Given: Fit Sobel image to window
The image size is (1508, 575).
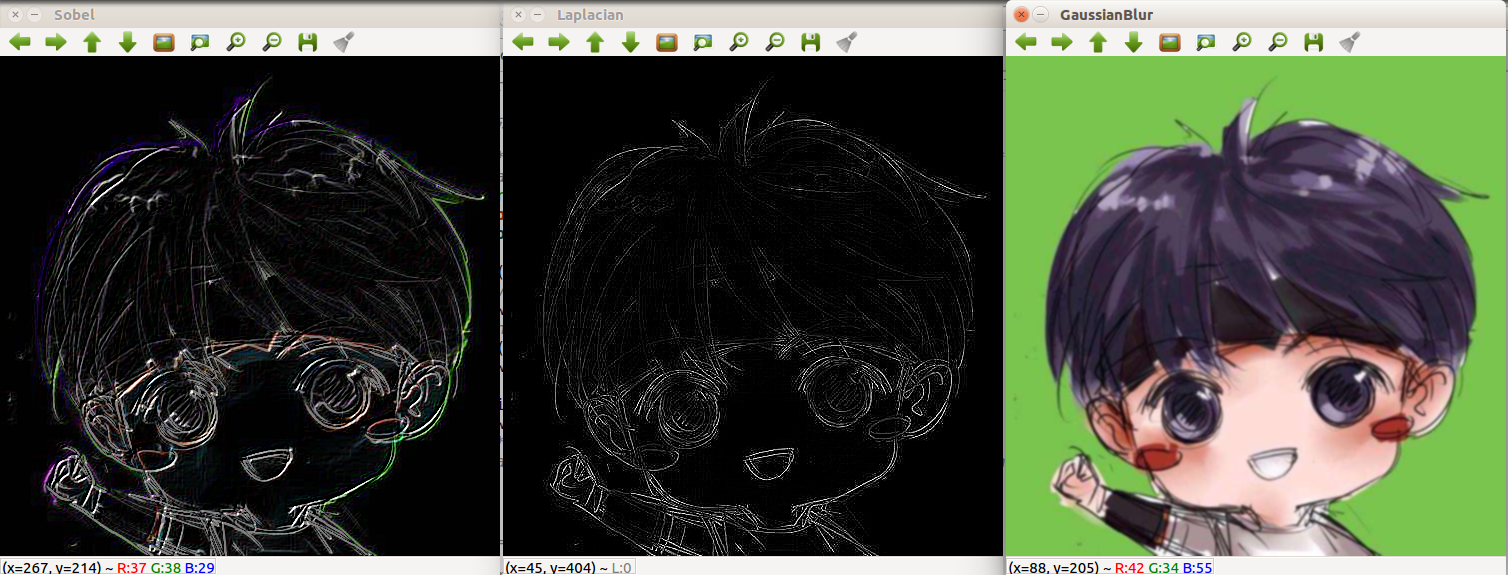Looking at the screenshot, I should (200, 42).
